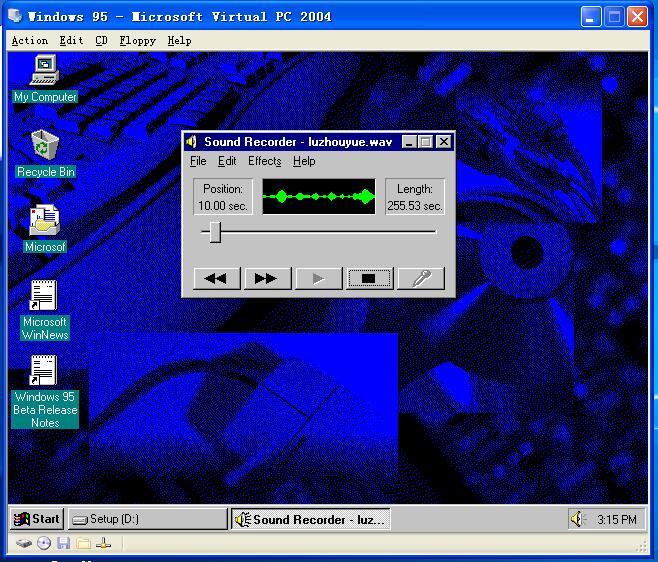Open the CD menu in Virtual PC
This screenshot has height=562, width=658.
tap(102, 41)
